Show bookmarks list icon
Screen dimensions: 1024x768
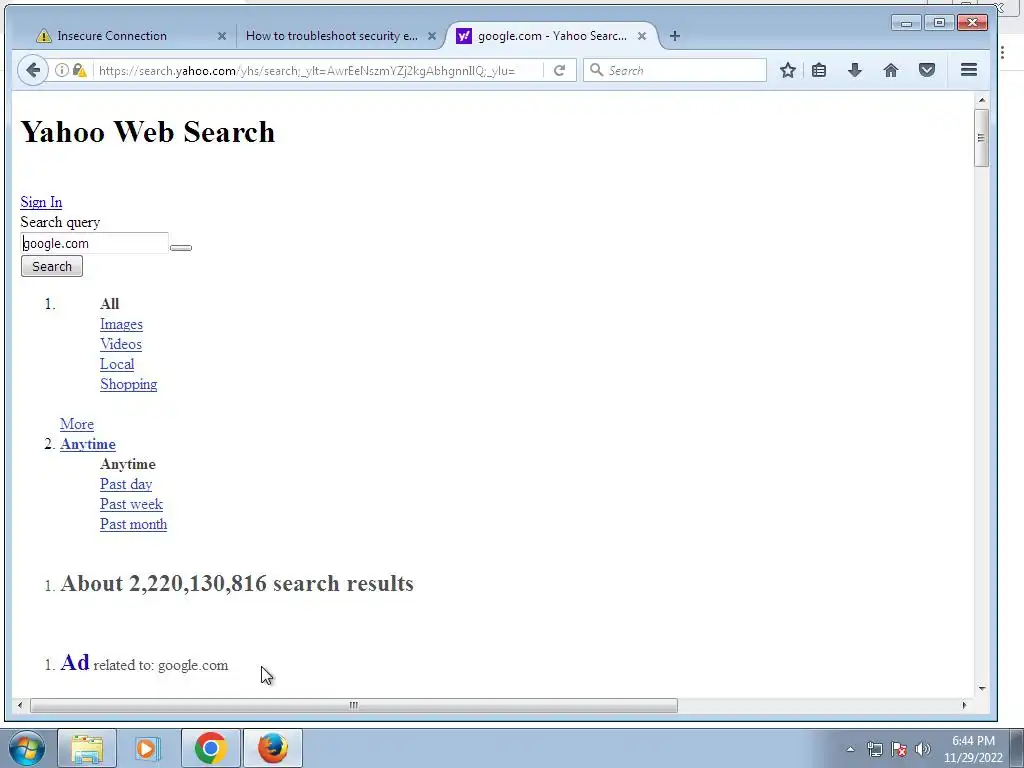coord(819,71)
